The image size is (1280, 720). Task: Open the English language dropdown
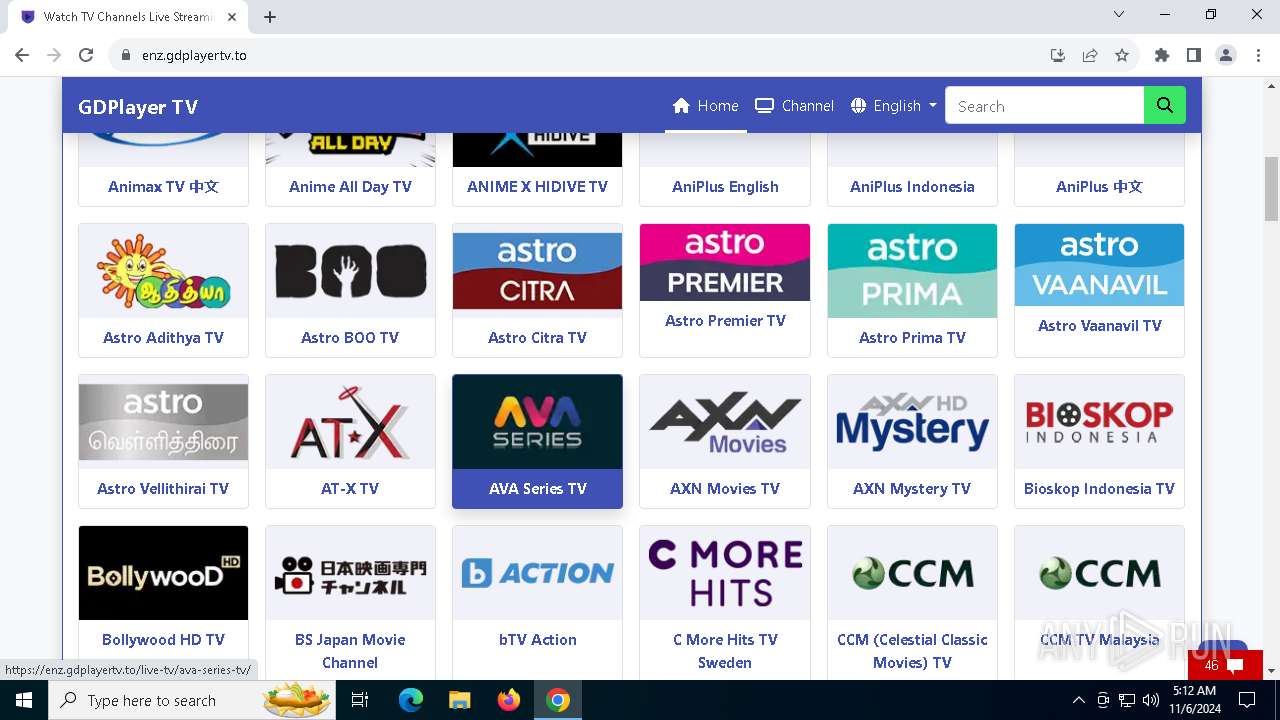[x=893, y=105]
